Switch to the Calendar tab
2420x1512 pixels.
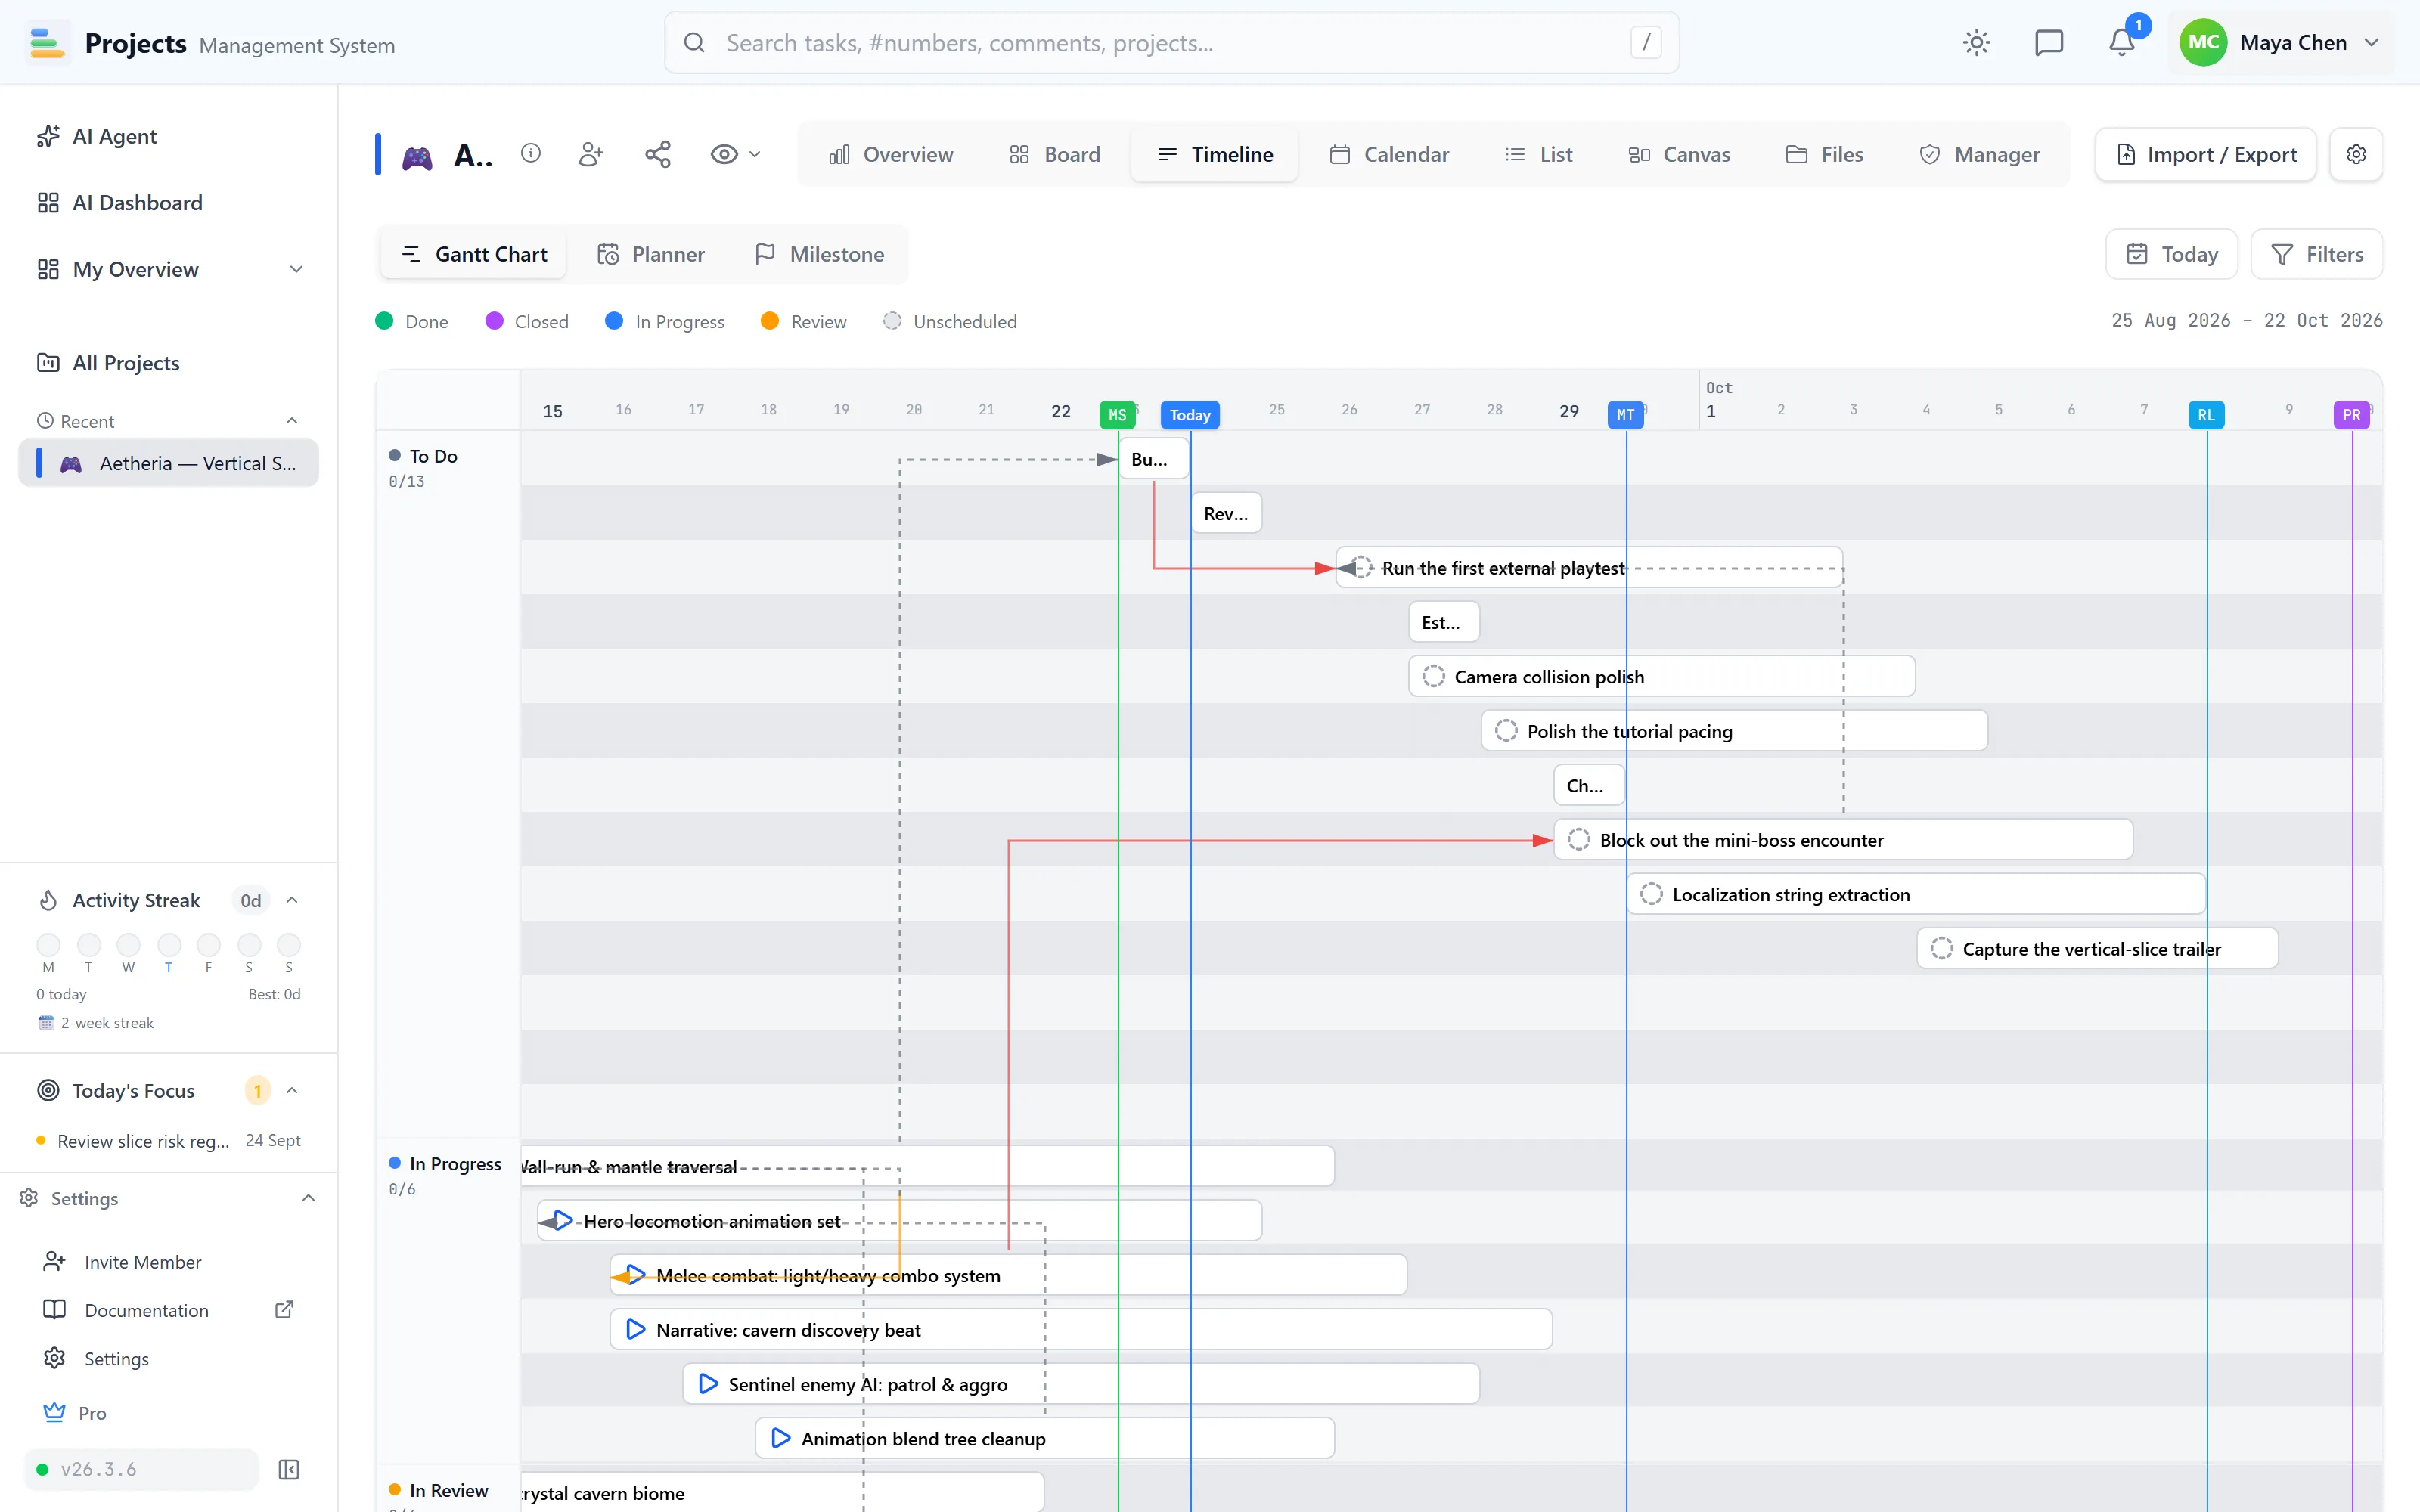tap(1389, 154)
